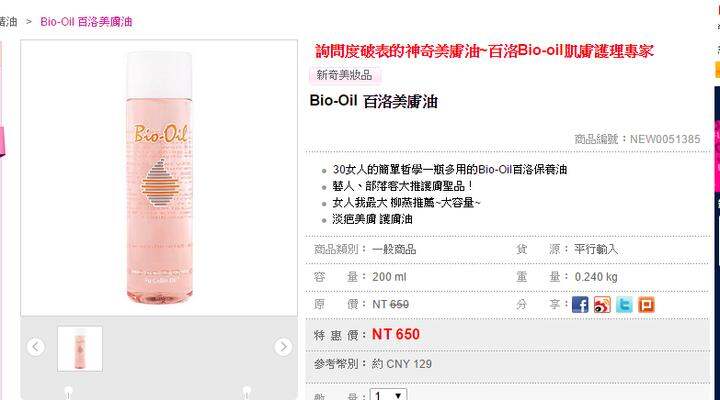Click the red promotional headline text
720x400 pixels.
pyautogui.click(x=484, y=51)
